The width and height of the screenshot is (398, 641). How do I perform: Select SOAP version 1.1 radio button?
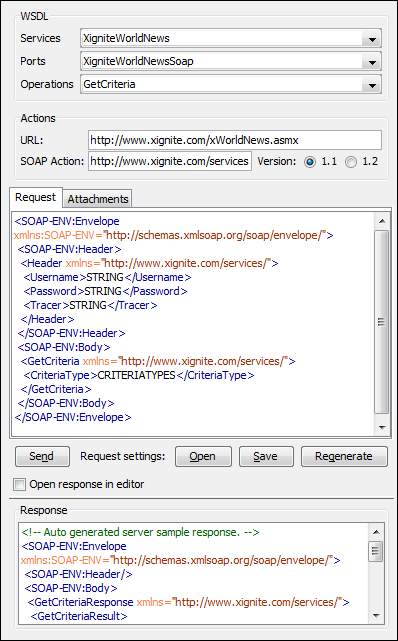click(310, 162)
